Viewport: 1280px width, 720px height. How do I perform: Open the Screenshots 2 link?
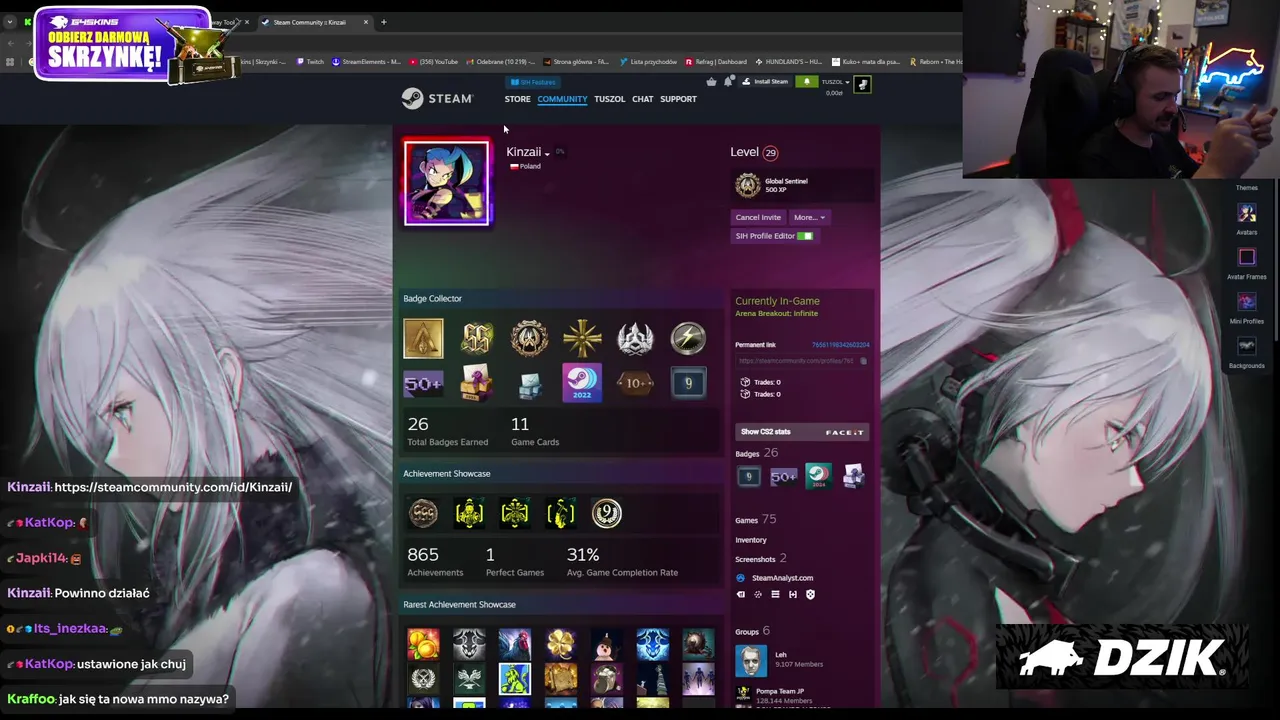pyautogui.click(x=760, y=559)
